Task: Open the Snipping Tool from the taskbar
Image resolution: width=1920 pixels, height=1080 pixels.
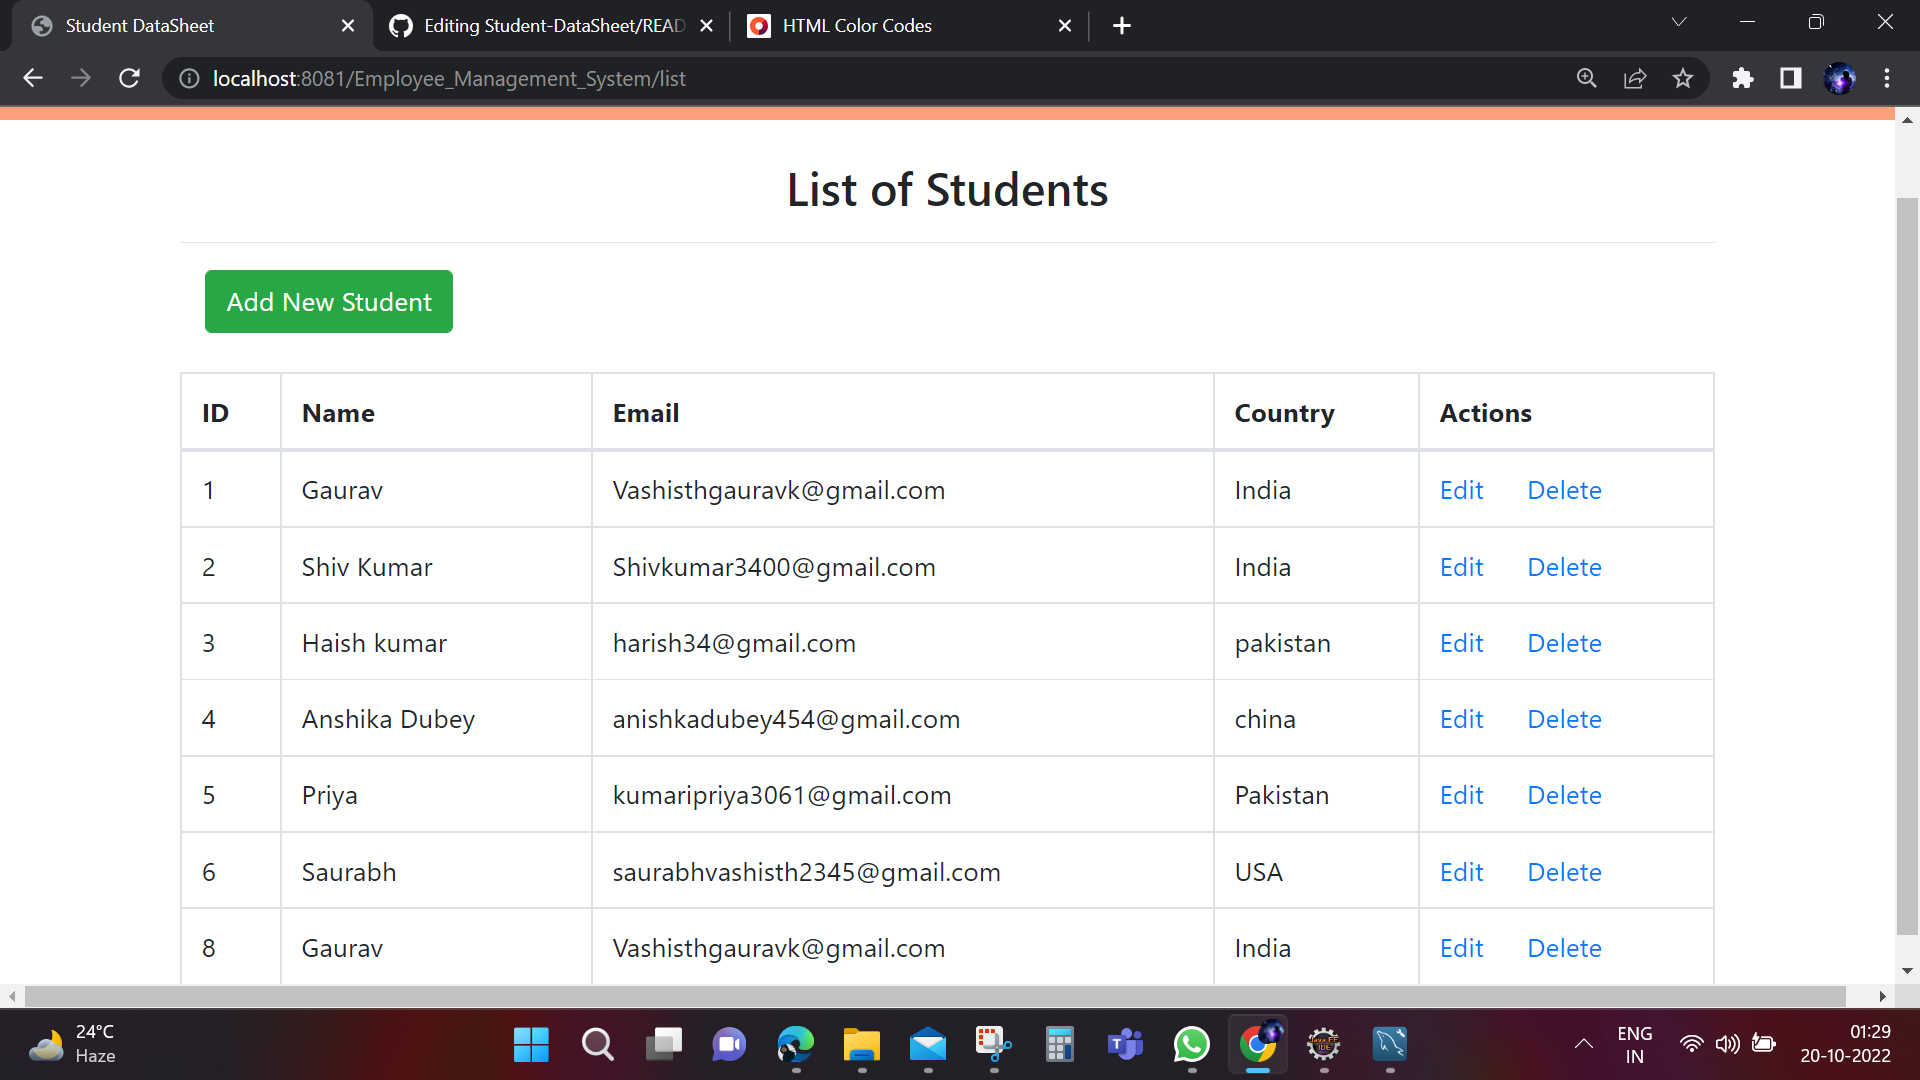Action: click(x=991, y=1045)
